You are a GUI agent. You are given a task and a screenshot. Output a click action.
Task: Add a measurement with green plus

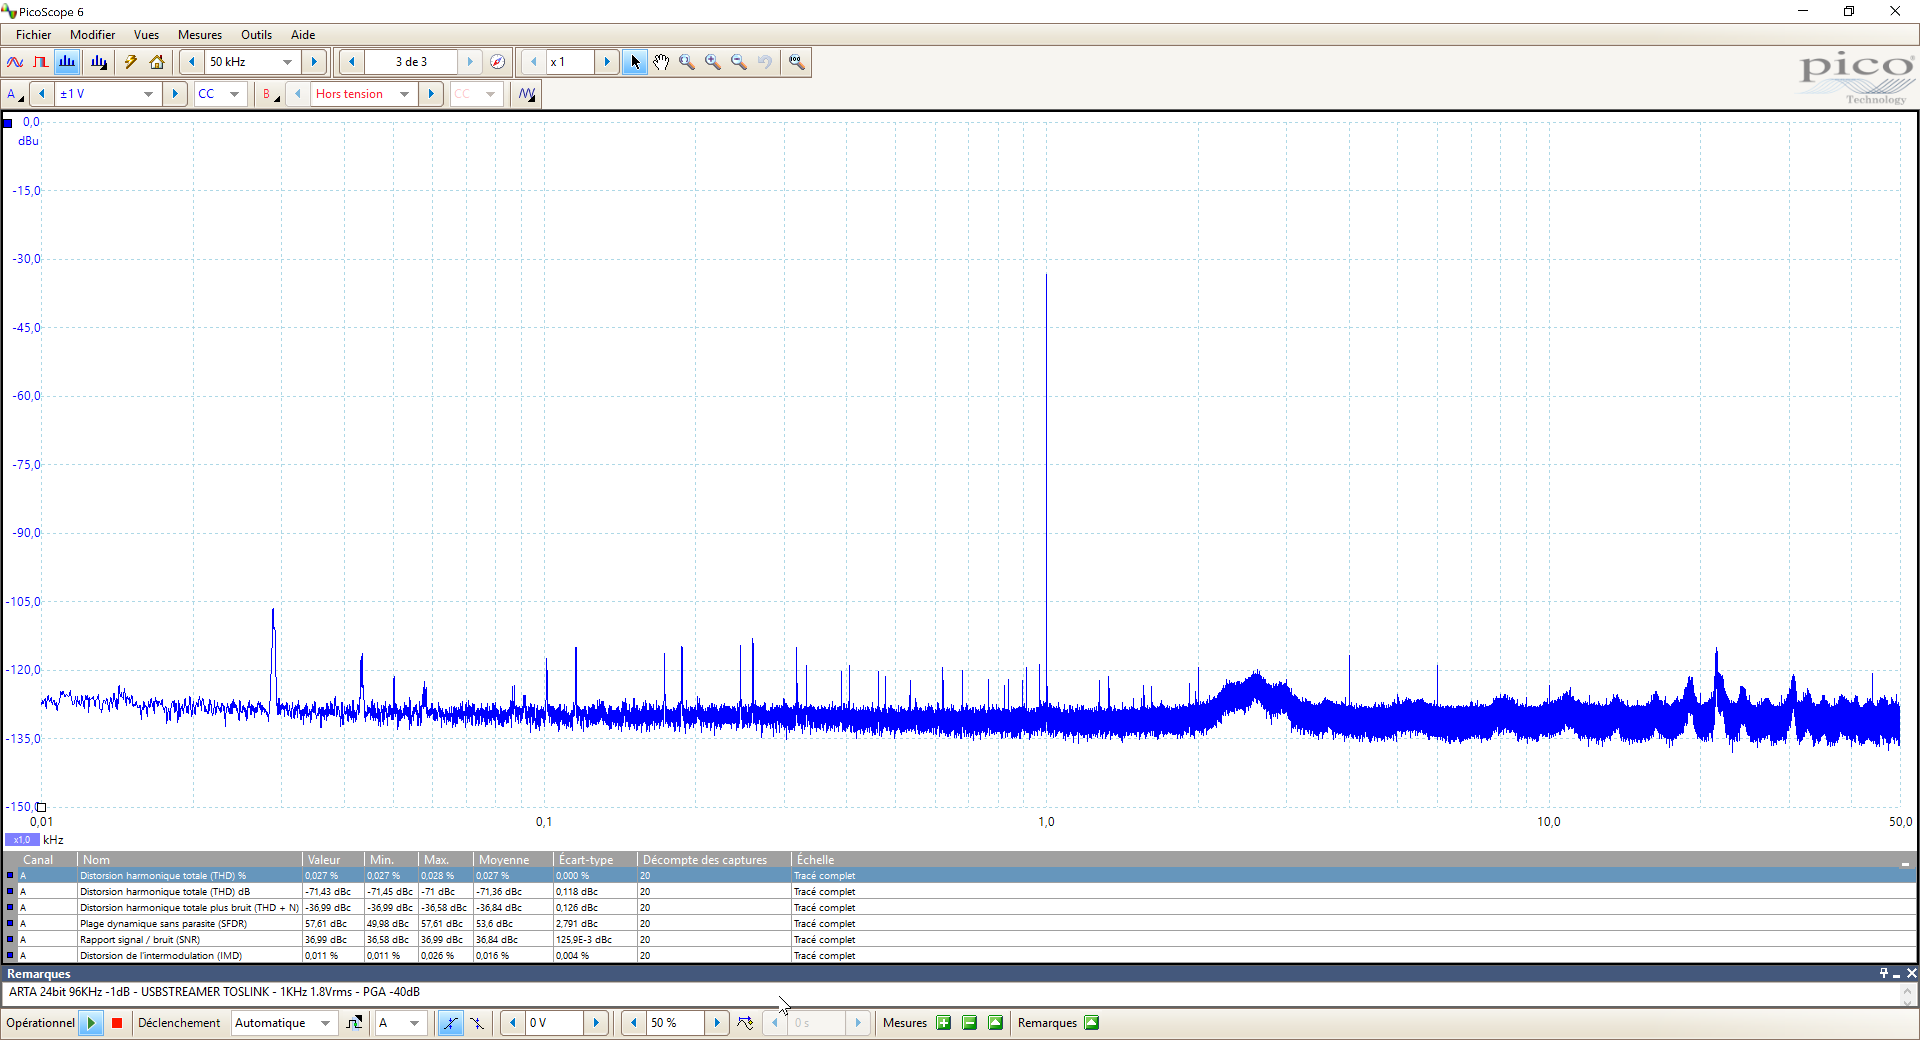(x=943, y=1023)
